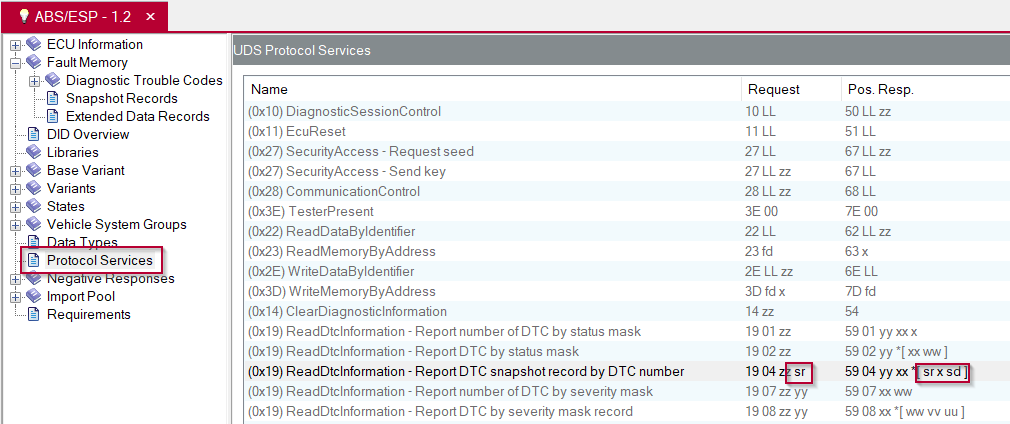The image size is (1010, 424).
Task: Switch to the ABS/ESP - 1.2 tab
Action: (x=83, y=17)
